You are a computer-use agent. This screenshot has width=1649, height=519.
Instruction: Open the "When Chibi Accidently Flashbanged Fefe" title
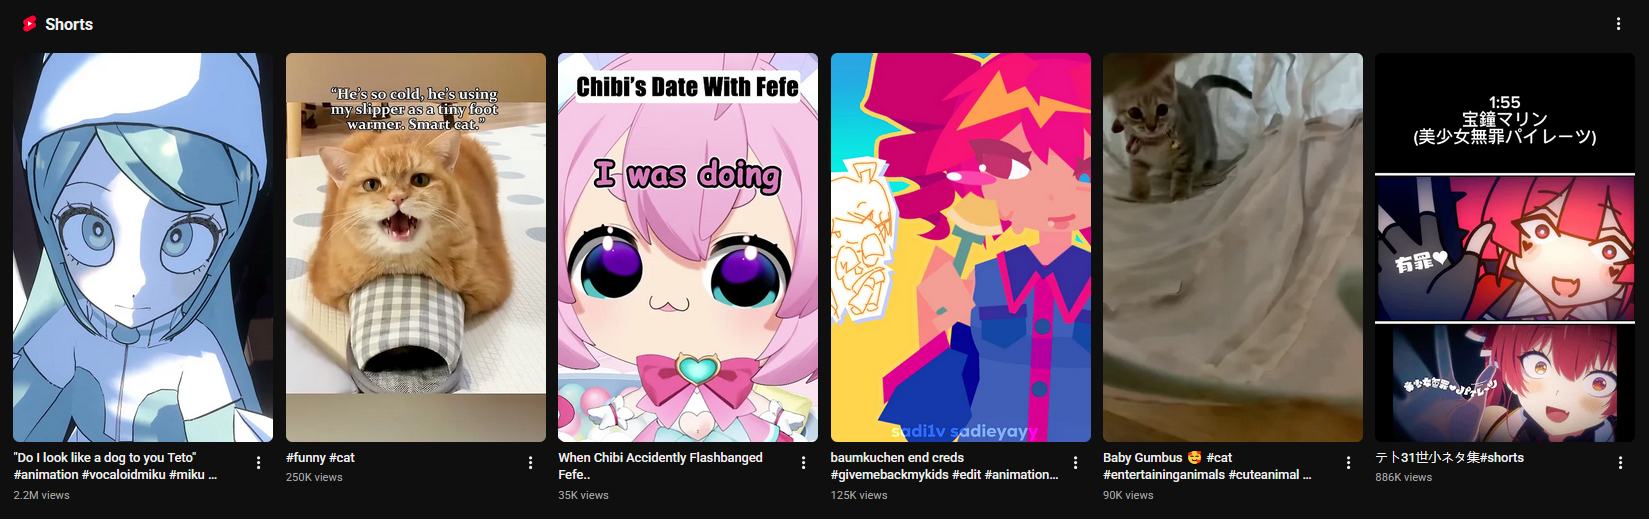[660, 466]
